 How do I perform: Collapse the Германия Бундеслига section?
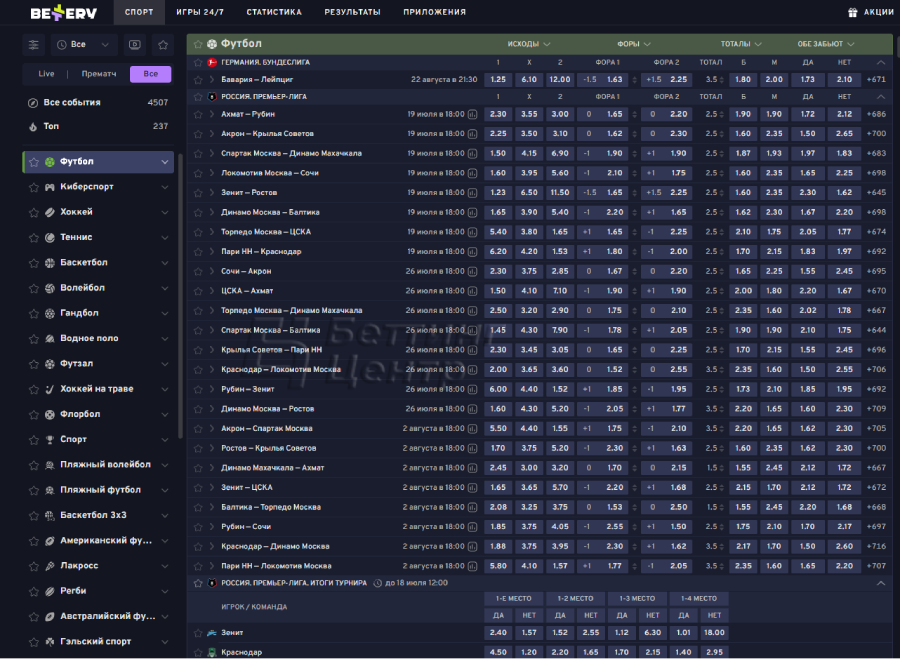coord(881,62)
